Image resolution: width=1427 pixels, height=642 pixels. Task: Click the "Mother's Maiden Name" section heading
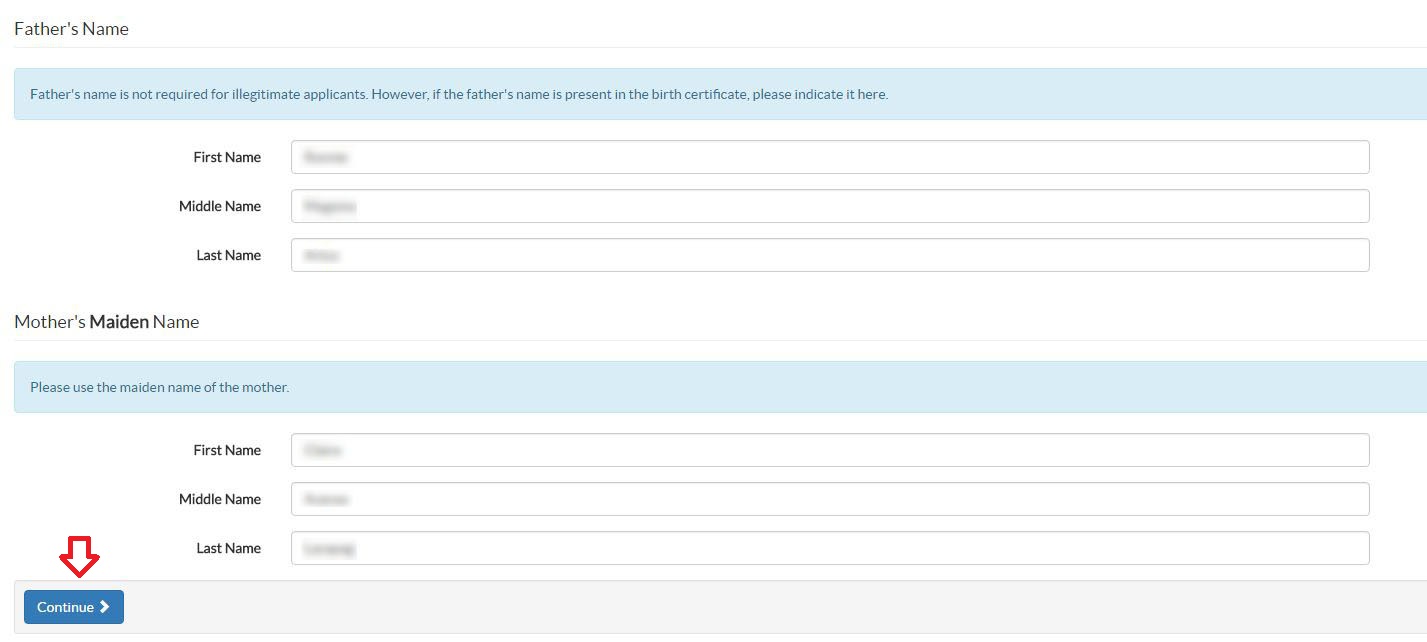(x=106, y=322)
